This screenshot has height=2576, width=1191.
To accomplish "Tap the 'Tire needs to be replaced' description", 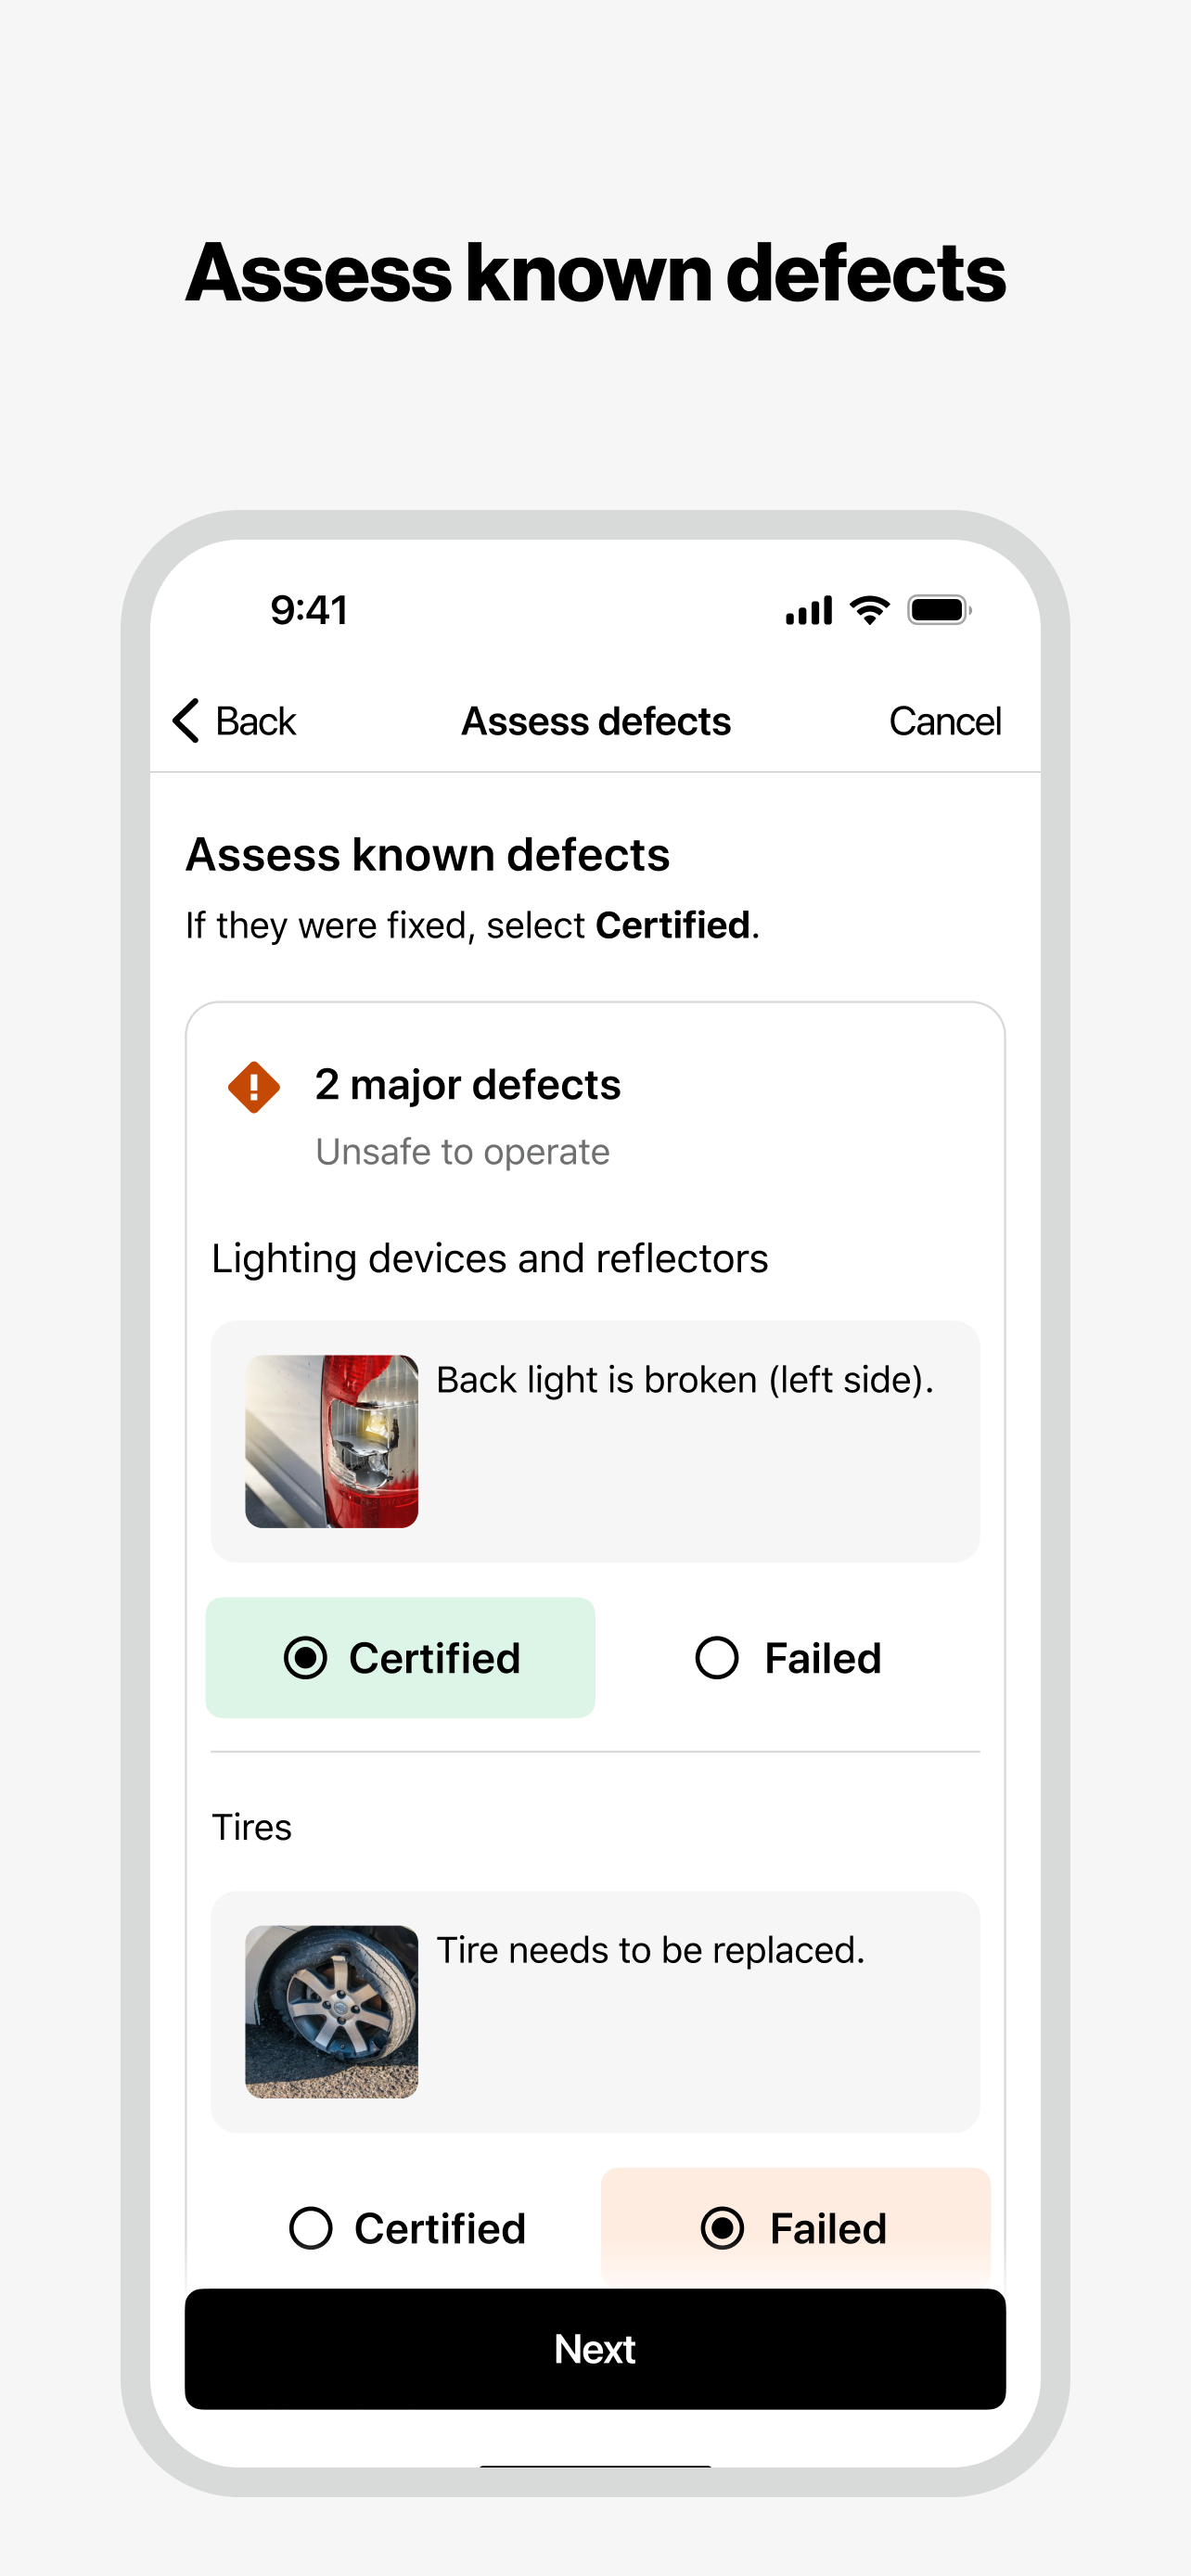I will 650,1950.
